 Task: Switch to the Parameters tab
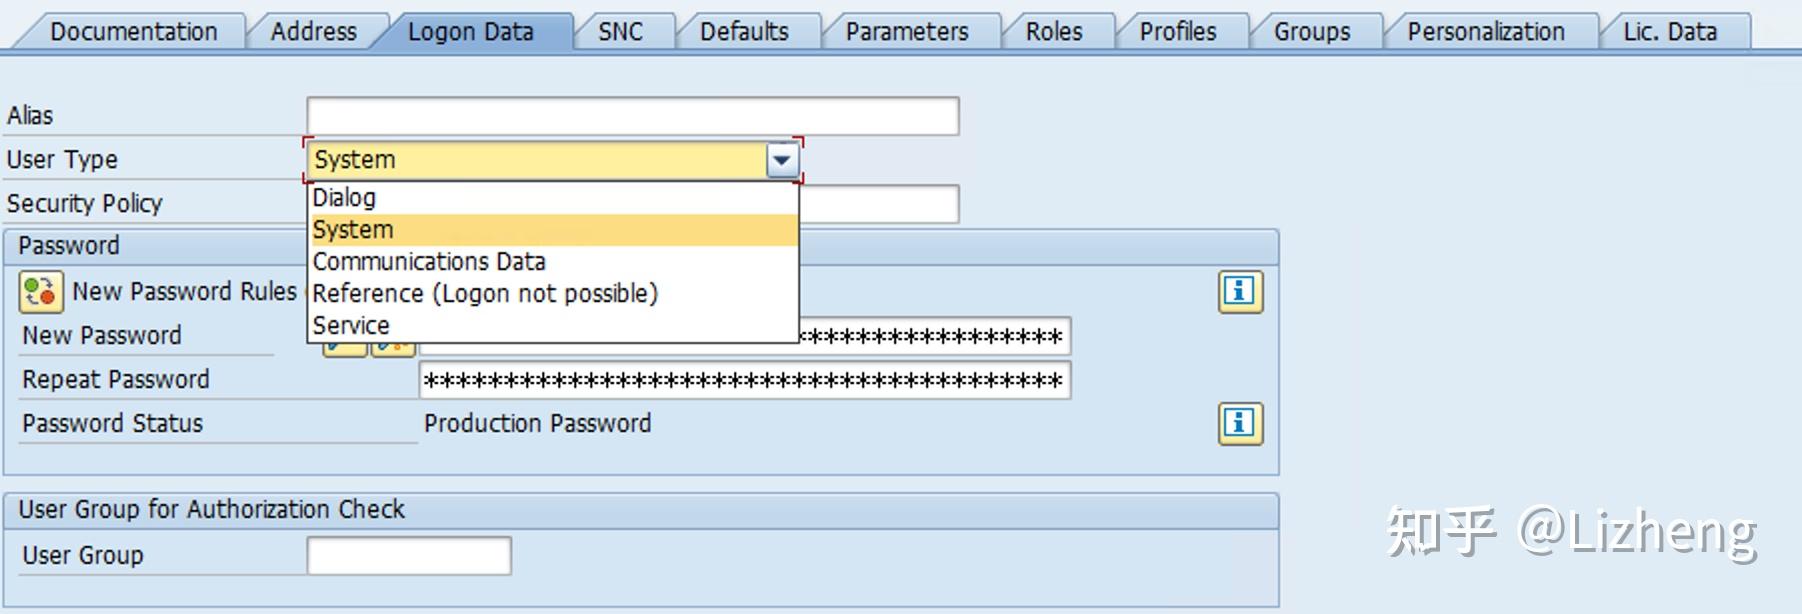(x=907, y=32)
